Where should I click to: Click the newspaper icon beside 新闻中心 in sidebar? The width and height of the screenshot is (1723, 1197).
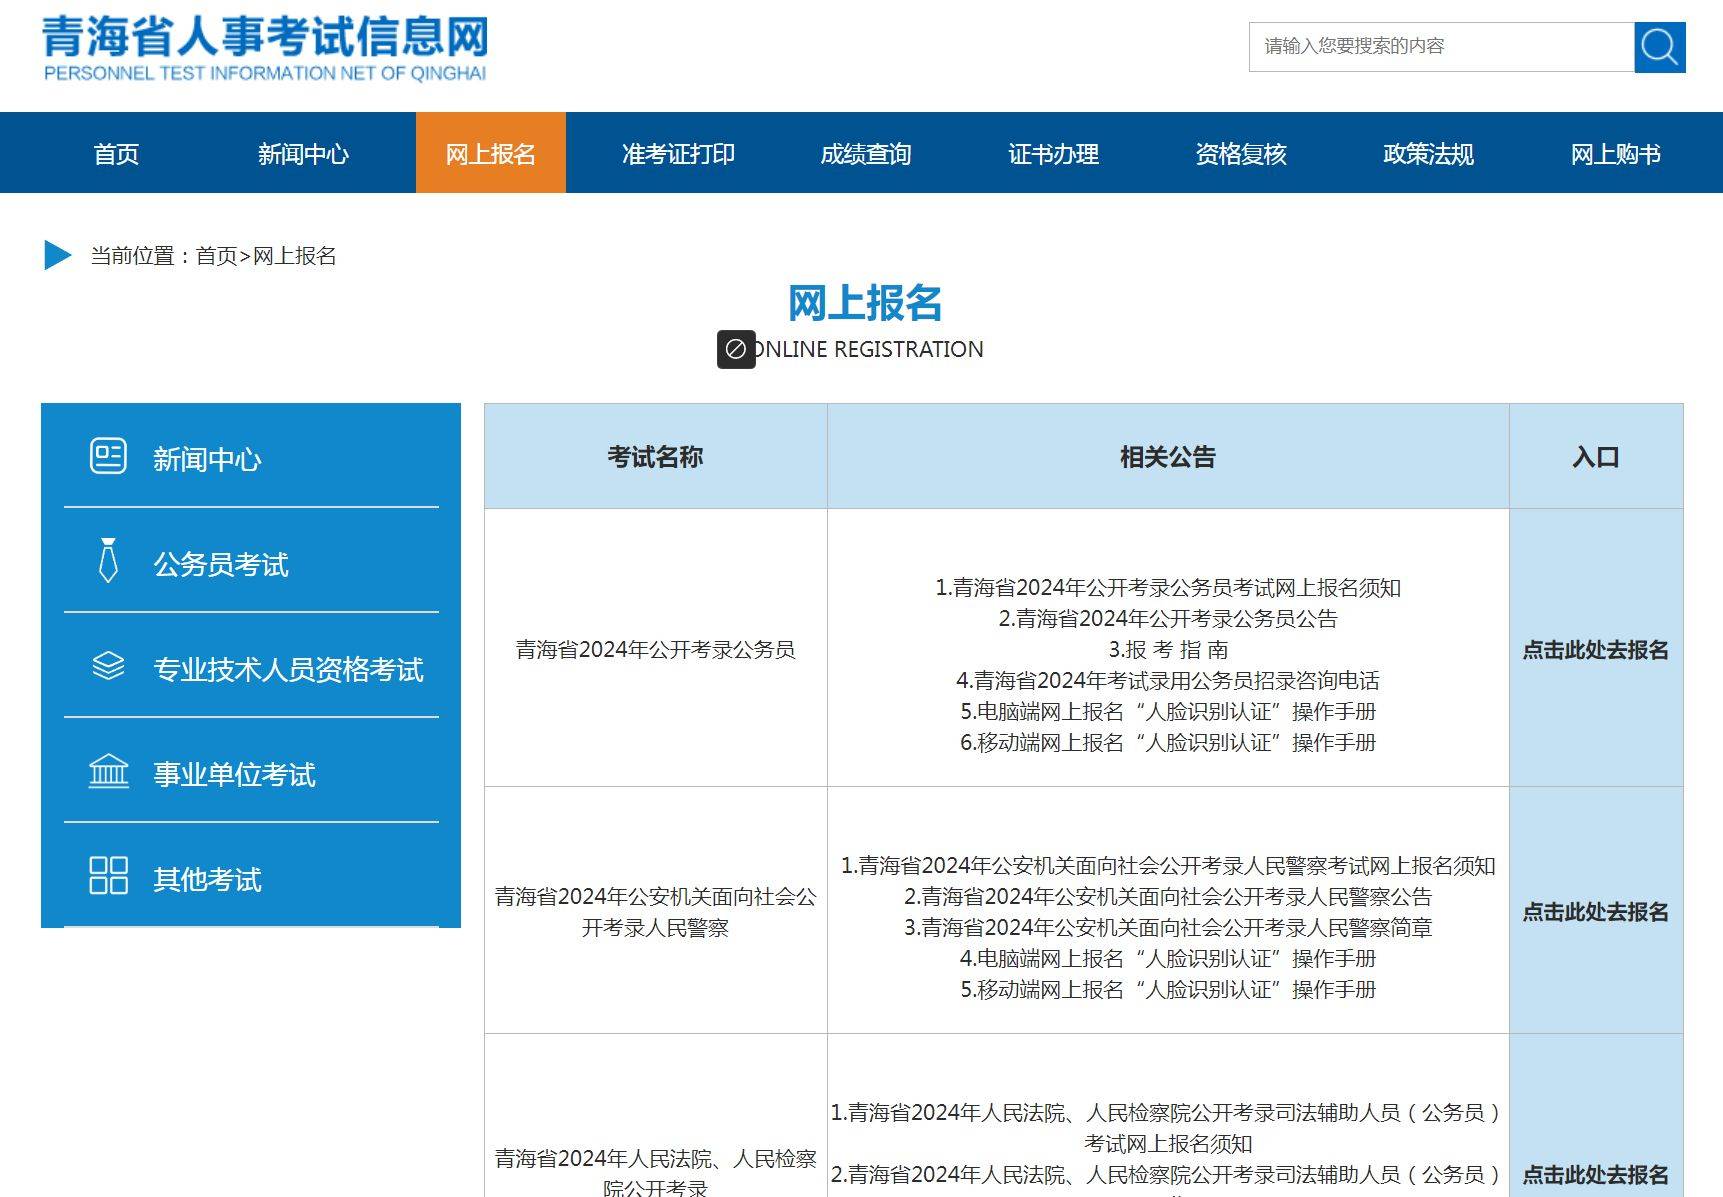[108, 456]
